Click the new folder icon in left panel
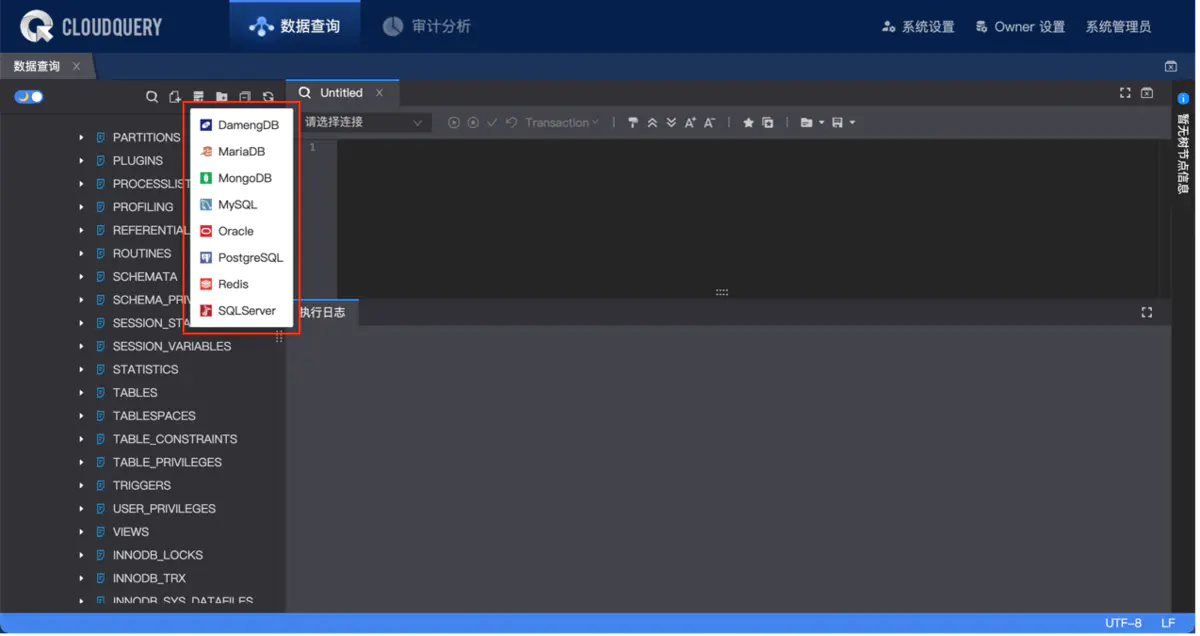 point(221,97)
